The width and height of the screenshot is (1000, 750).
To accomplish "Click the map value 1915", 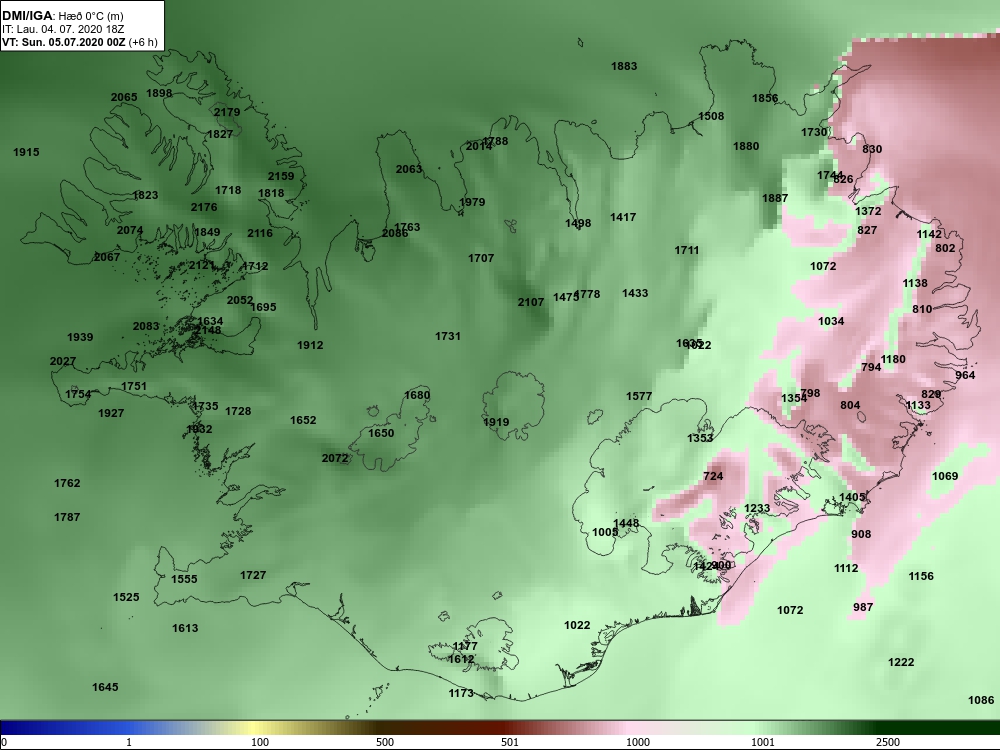I will 26,152.
